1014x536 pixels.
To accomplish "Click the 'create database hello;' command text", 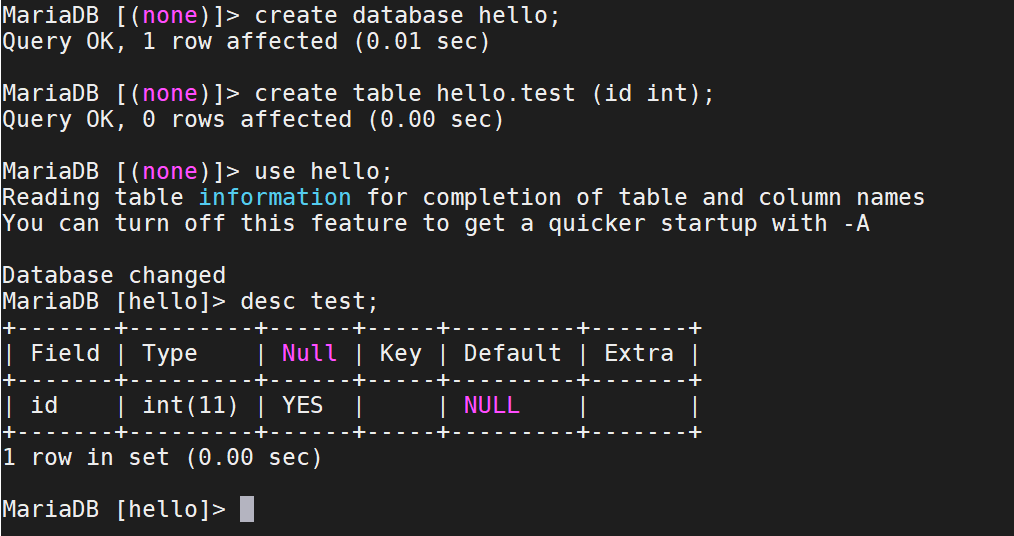I will pos(407,15).
